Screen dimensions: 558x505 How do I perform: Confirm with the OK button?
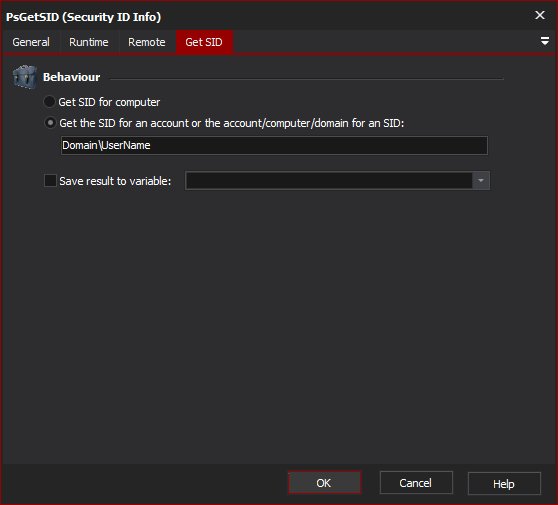click(324, 483)
